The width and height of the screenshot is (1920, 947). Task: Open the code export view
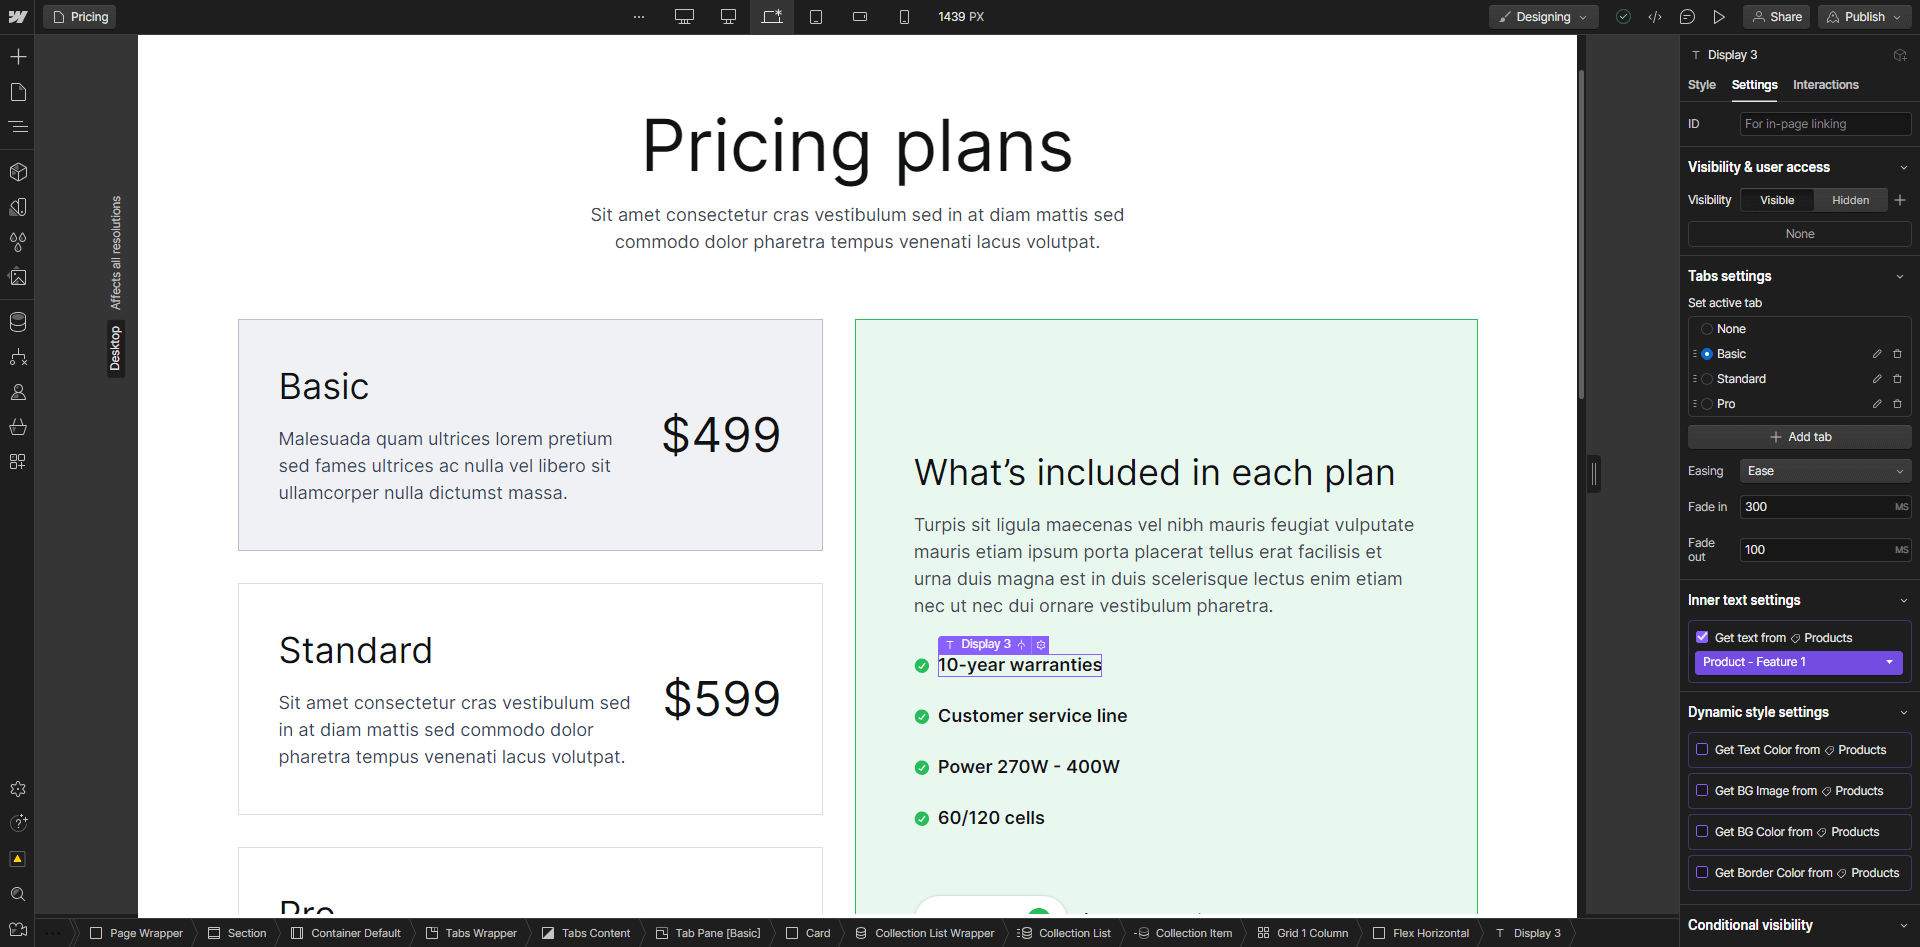point(1655,17)
